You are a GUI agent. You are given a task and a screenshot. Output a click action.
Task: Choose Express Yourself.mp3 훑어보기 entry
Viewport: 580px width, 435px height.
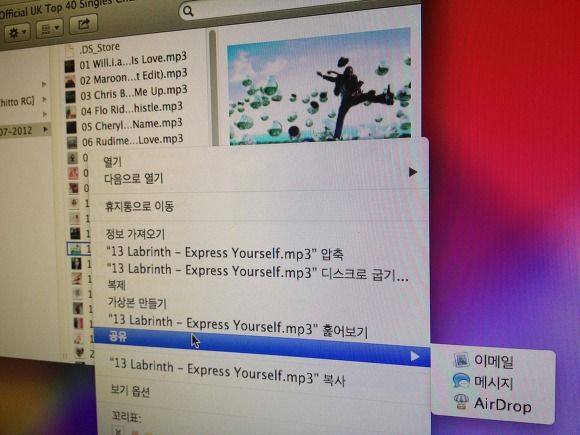tap(238, 325)
